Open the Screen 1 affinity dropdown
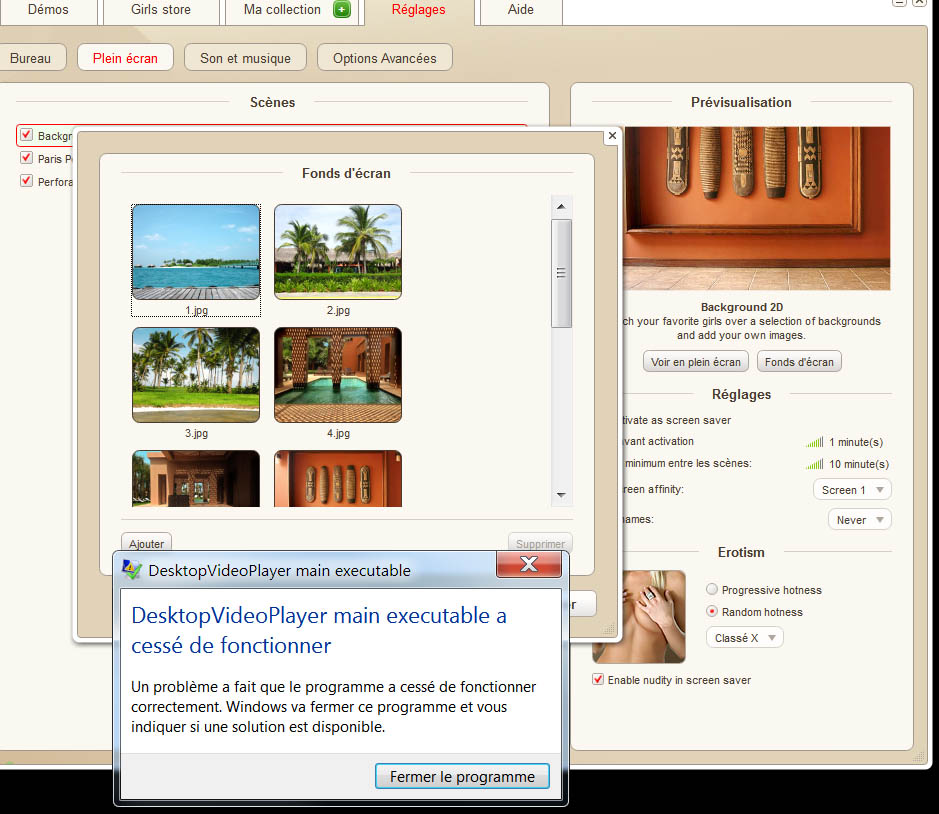 coord(852,490)
